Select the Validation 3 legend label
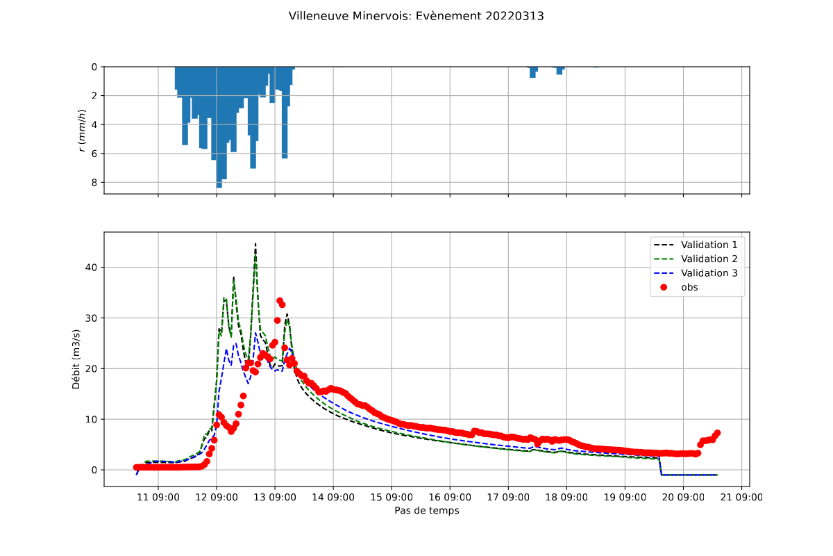The image size is (833, 556). [709, 273]
